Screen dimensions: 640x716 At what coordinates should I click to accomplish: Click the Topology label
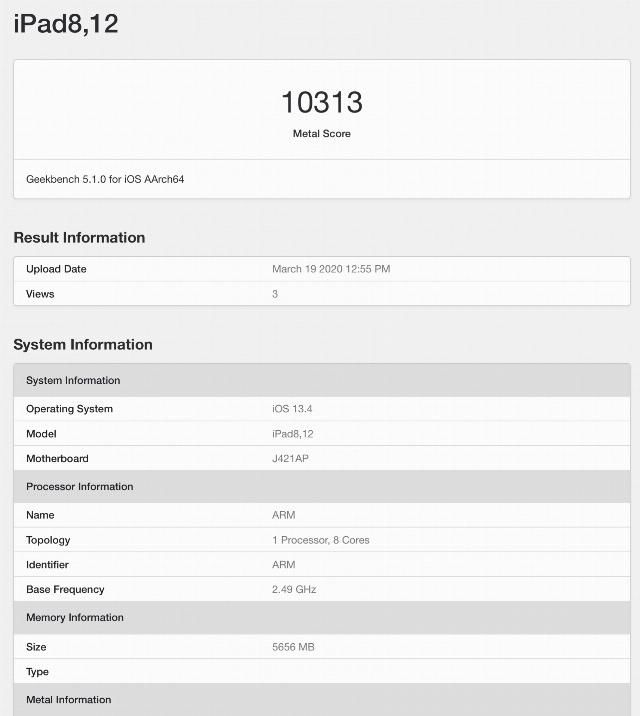(x=48, y=540)
